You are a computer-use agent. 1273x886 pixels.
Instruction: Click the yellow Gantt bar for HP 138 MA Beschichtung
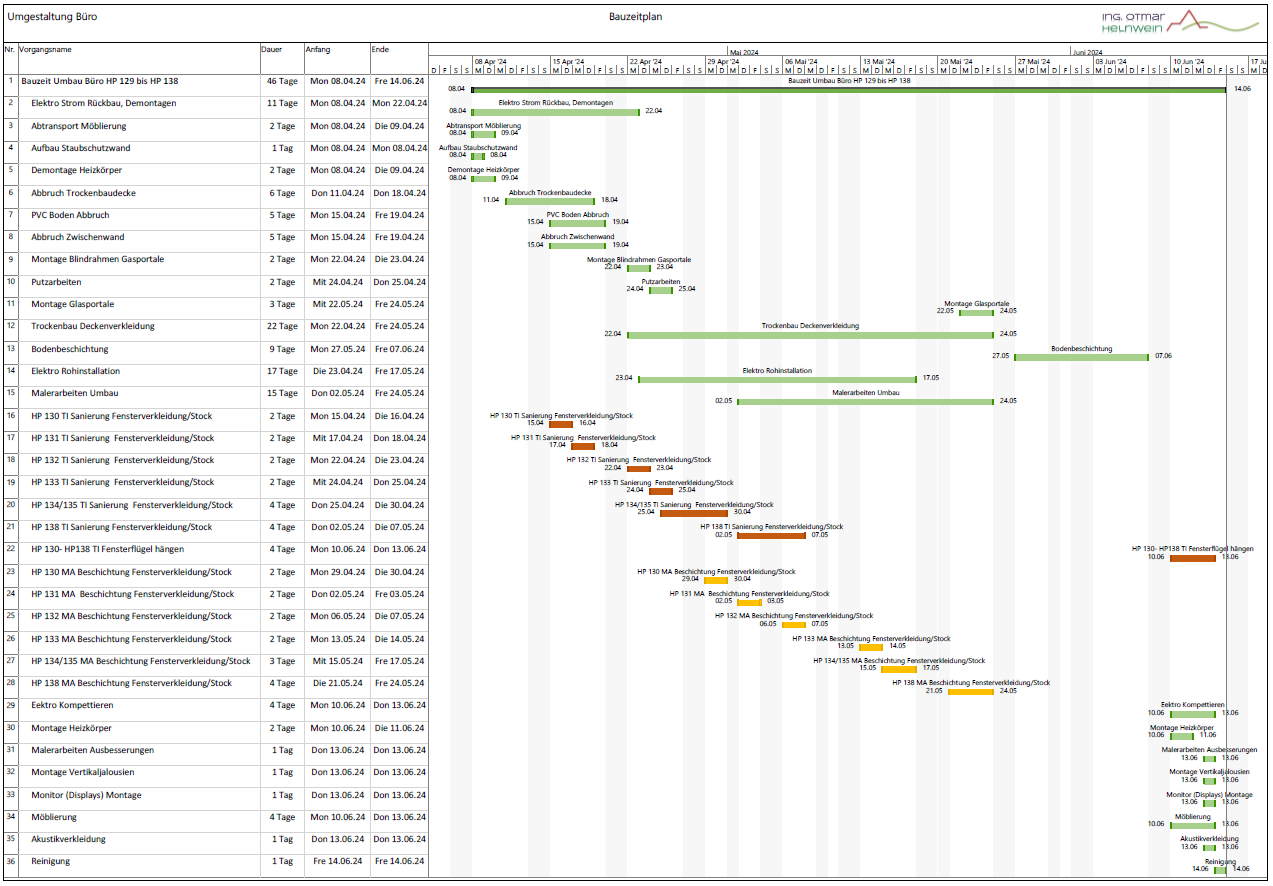(971, 691)
